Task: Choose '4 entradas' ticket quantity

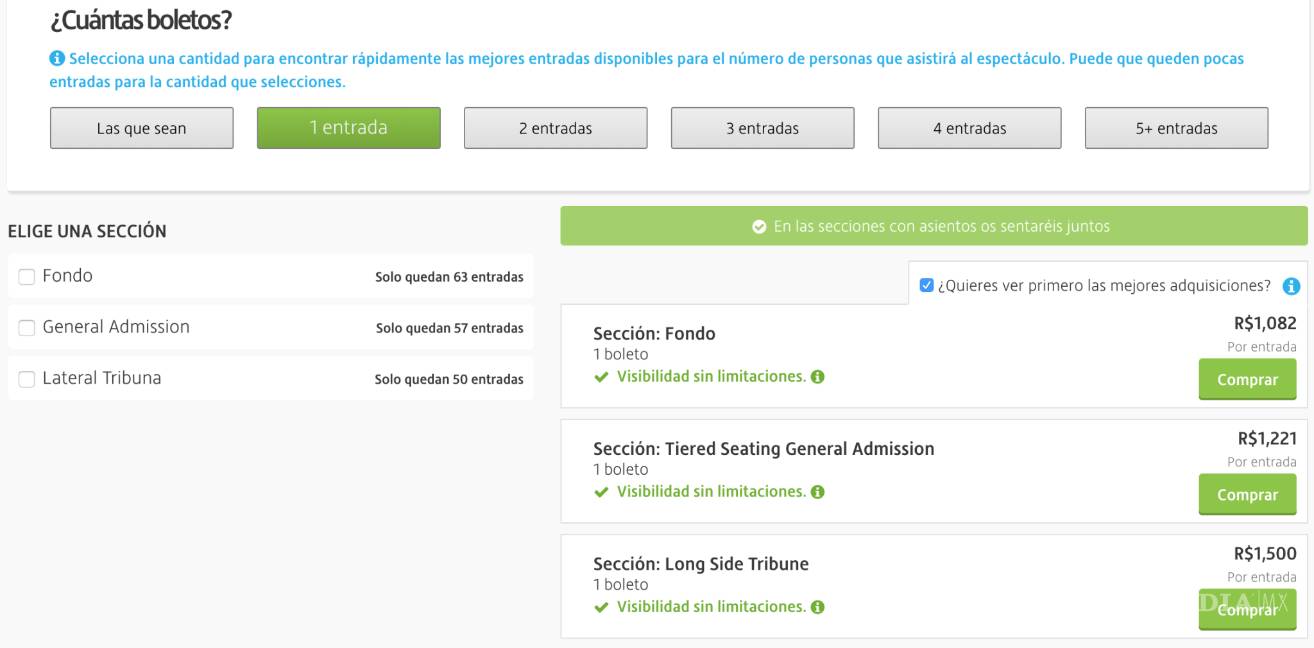Action: [x=969, y=128]
